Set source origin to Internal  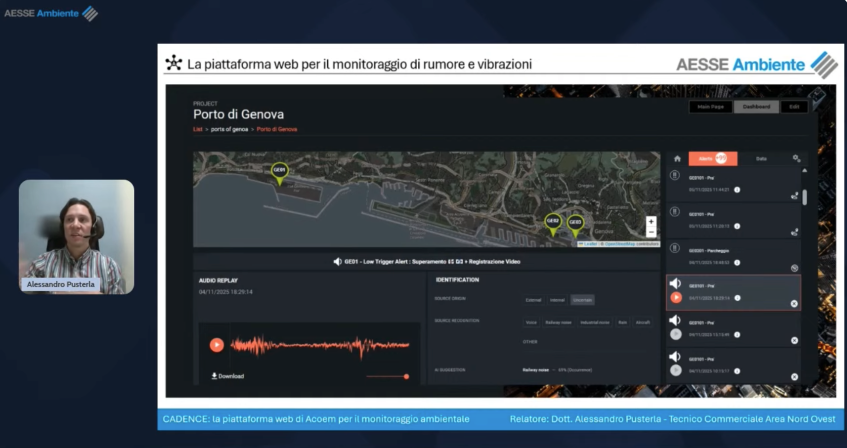point(557,300)
